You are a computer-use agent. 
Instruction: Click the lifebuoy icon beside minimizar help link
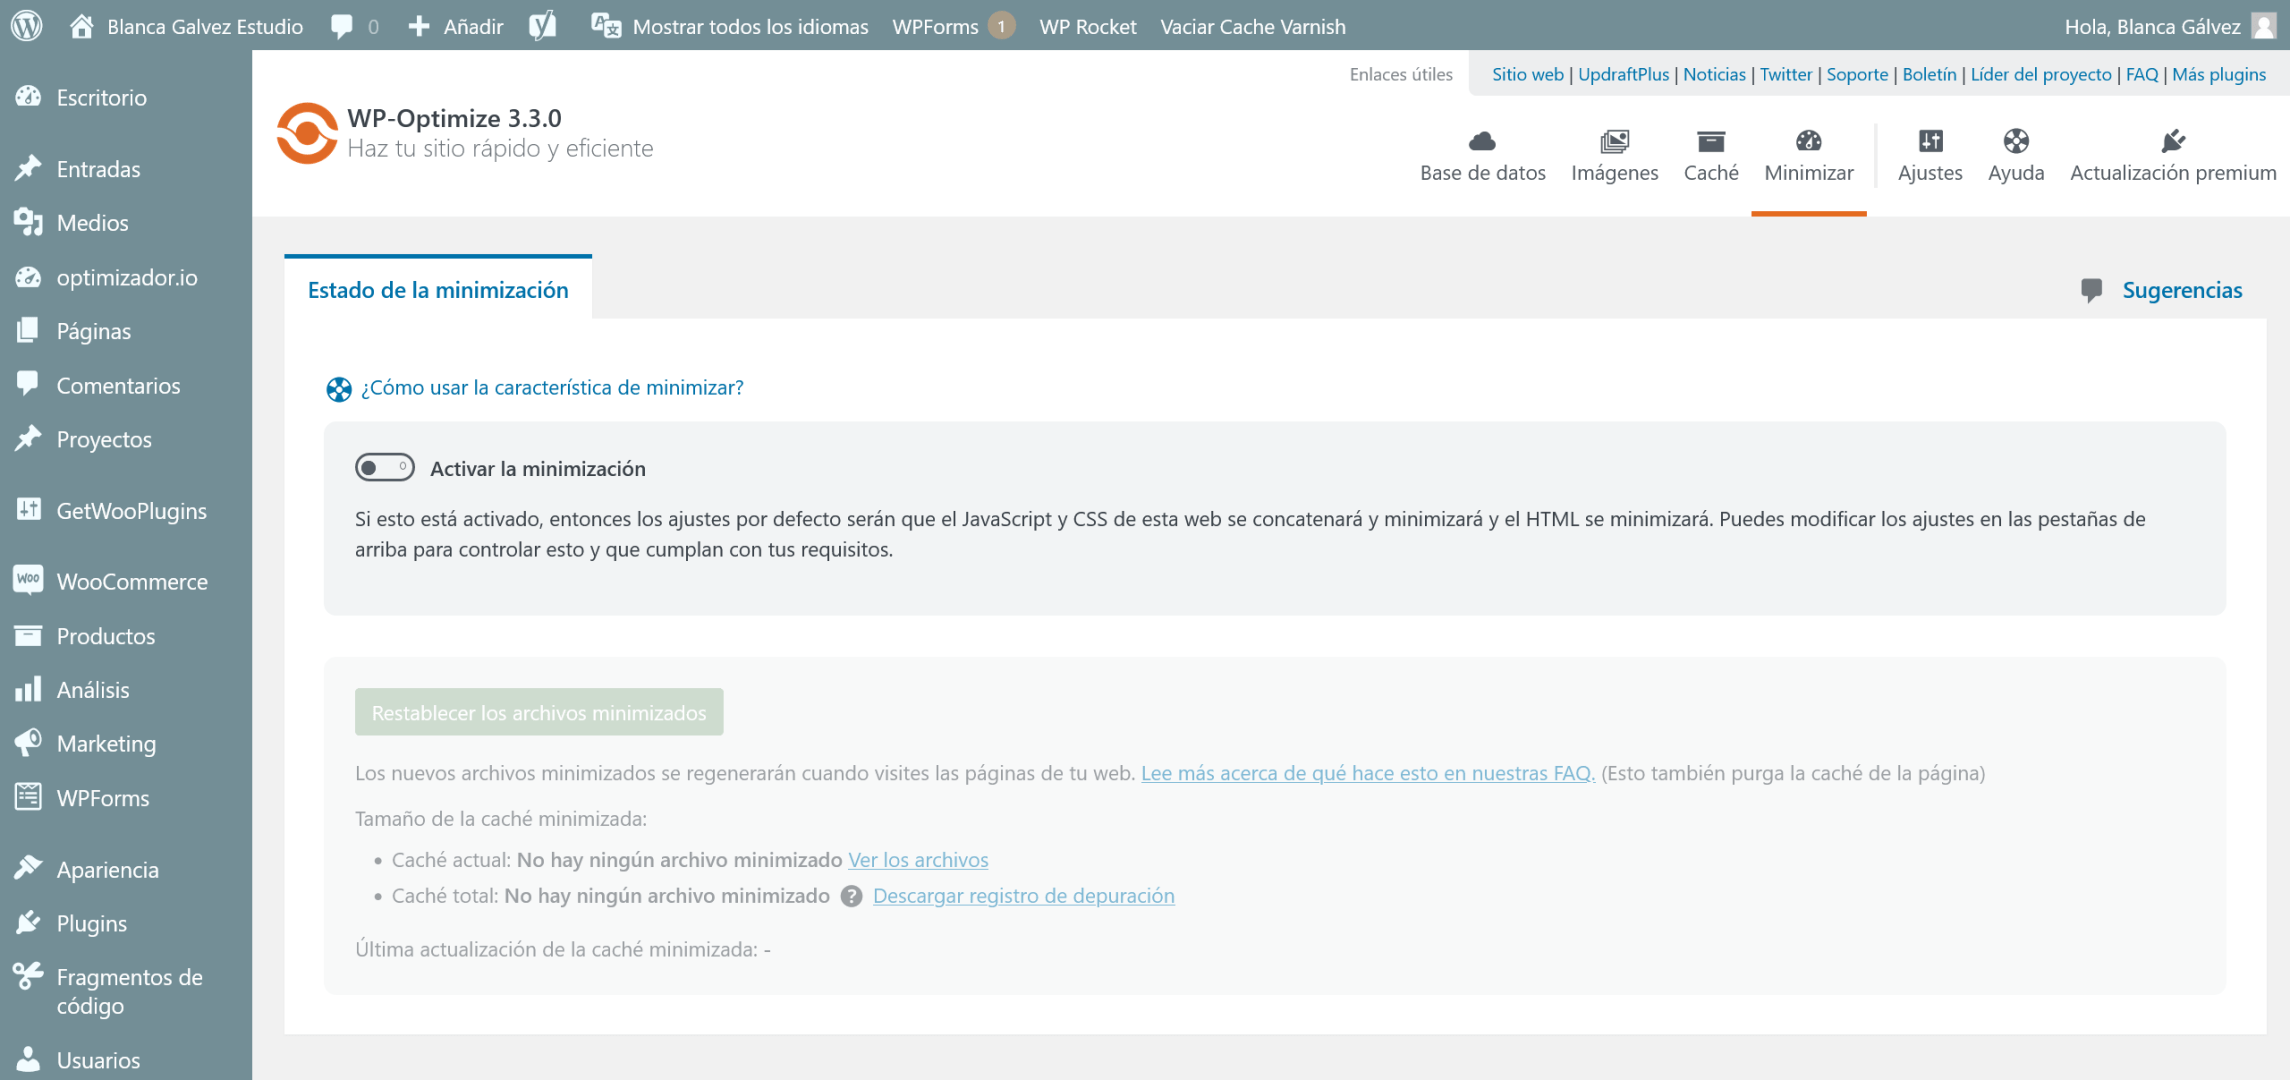click(x=339, y=389)
